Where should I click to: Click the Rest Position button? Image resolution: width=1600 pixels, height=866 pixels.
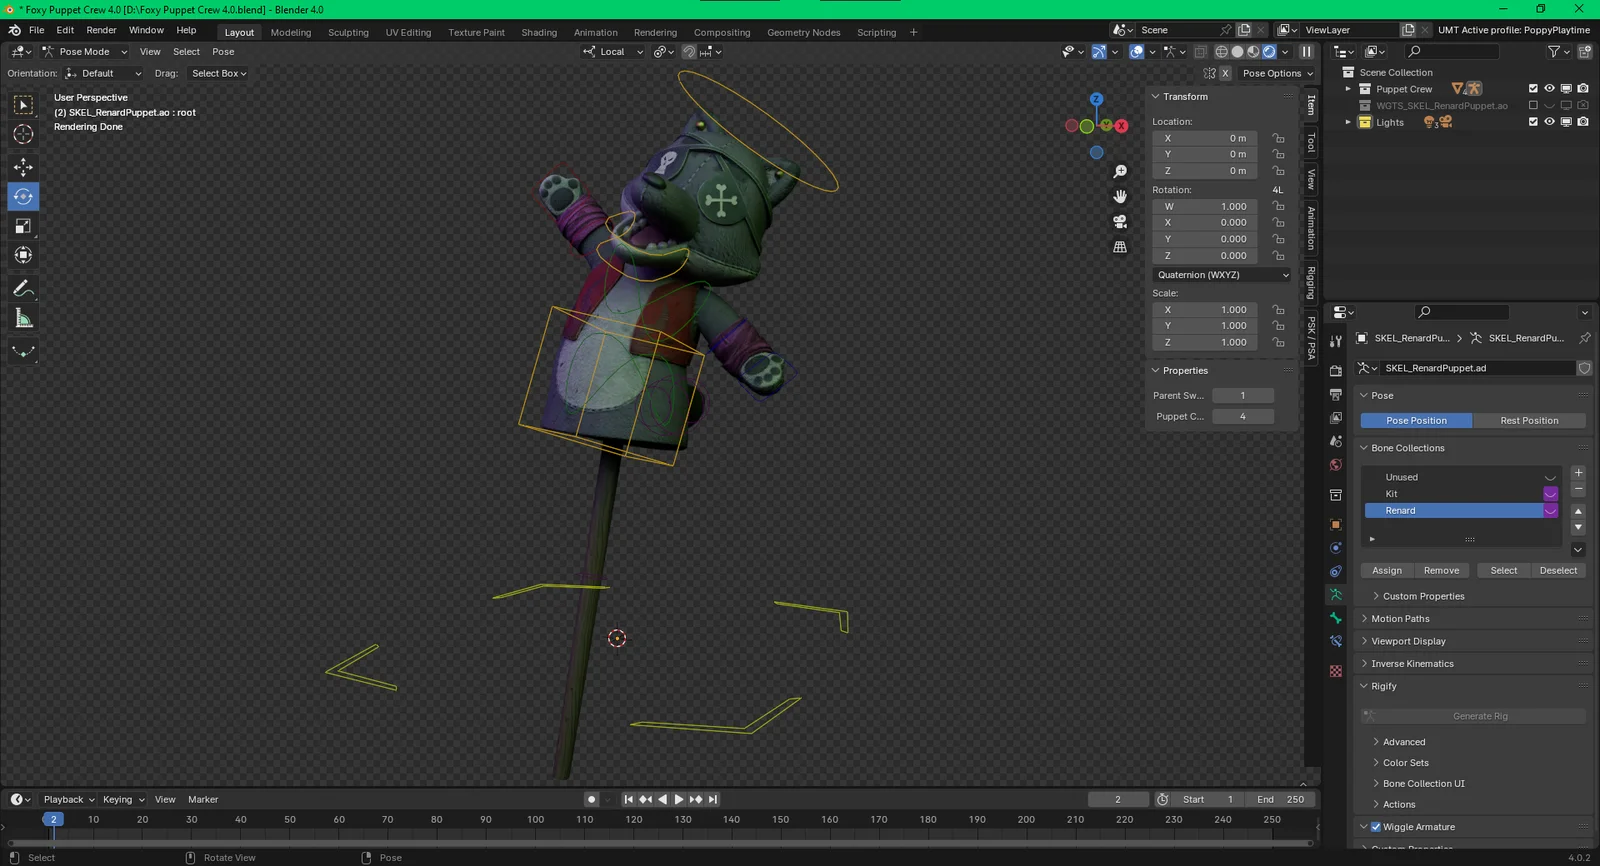[x=1529, y=421]
